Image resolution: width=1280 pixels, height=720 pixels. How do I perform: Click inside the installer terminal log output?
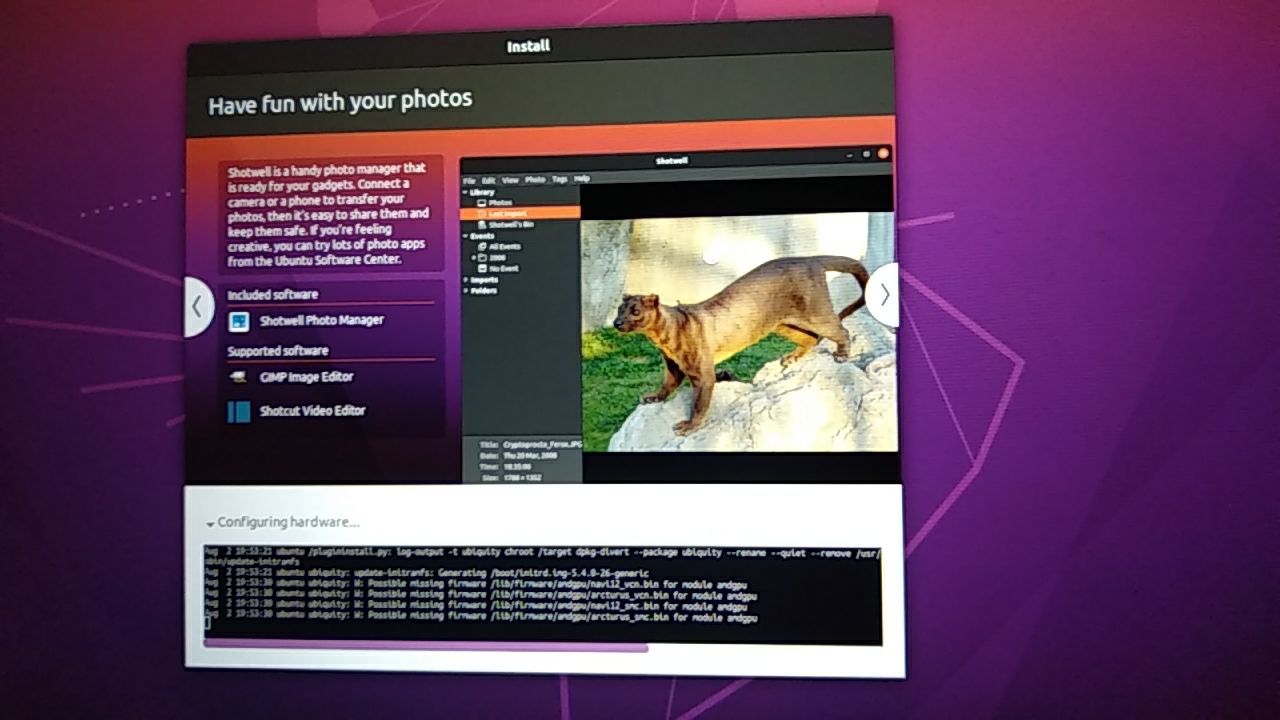pyautogui.click(x=542, y=594)
